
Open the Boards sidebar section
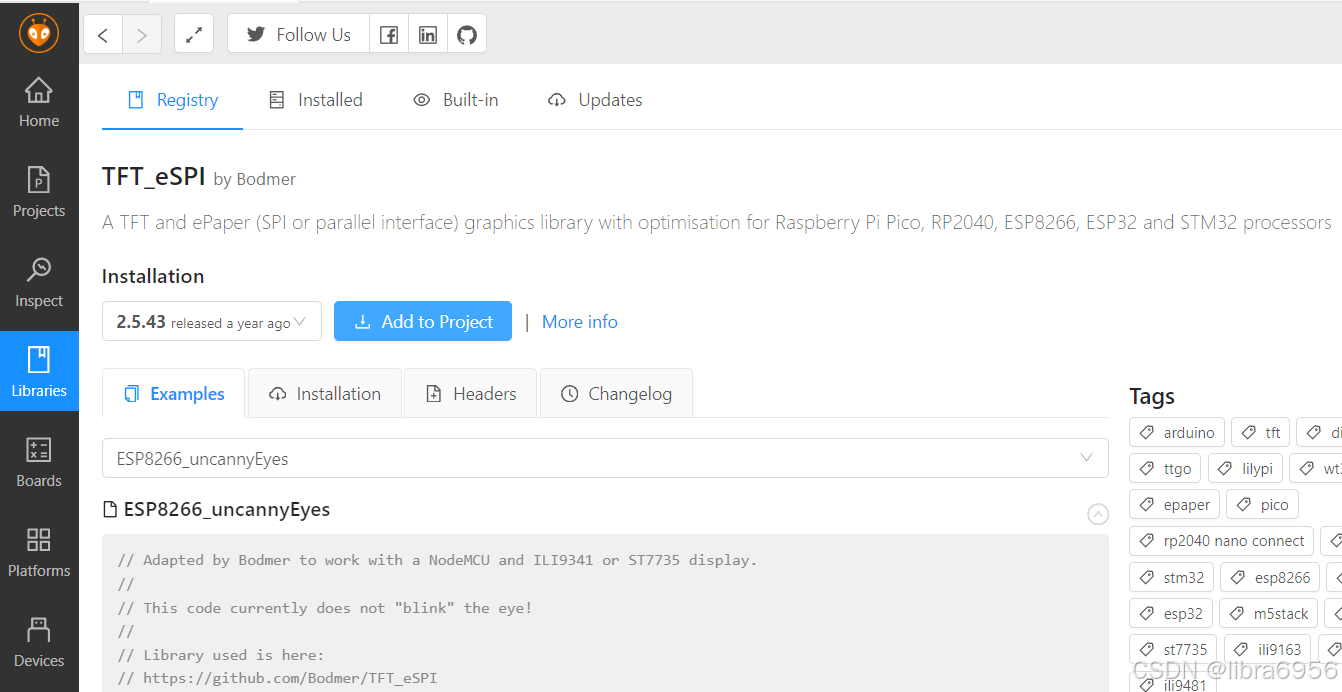pos(39,462)
